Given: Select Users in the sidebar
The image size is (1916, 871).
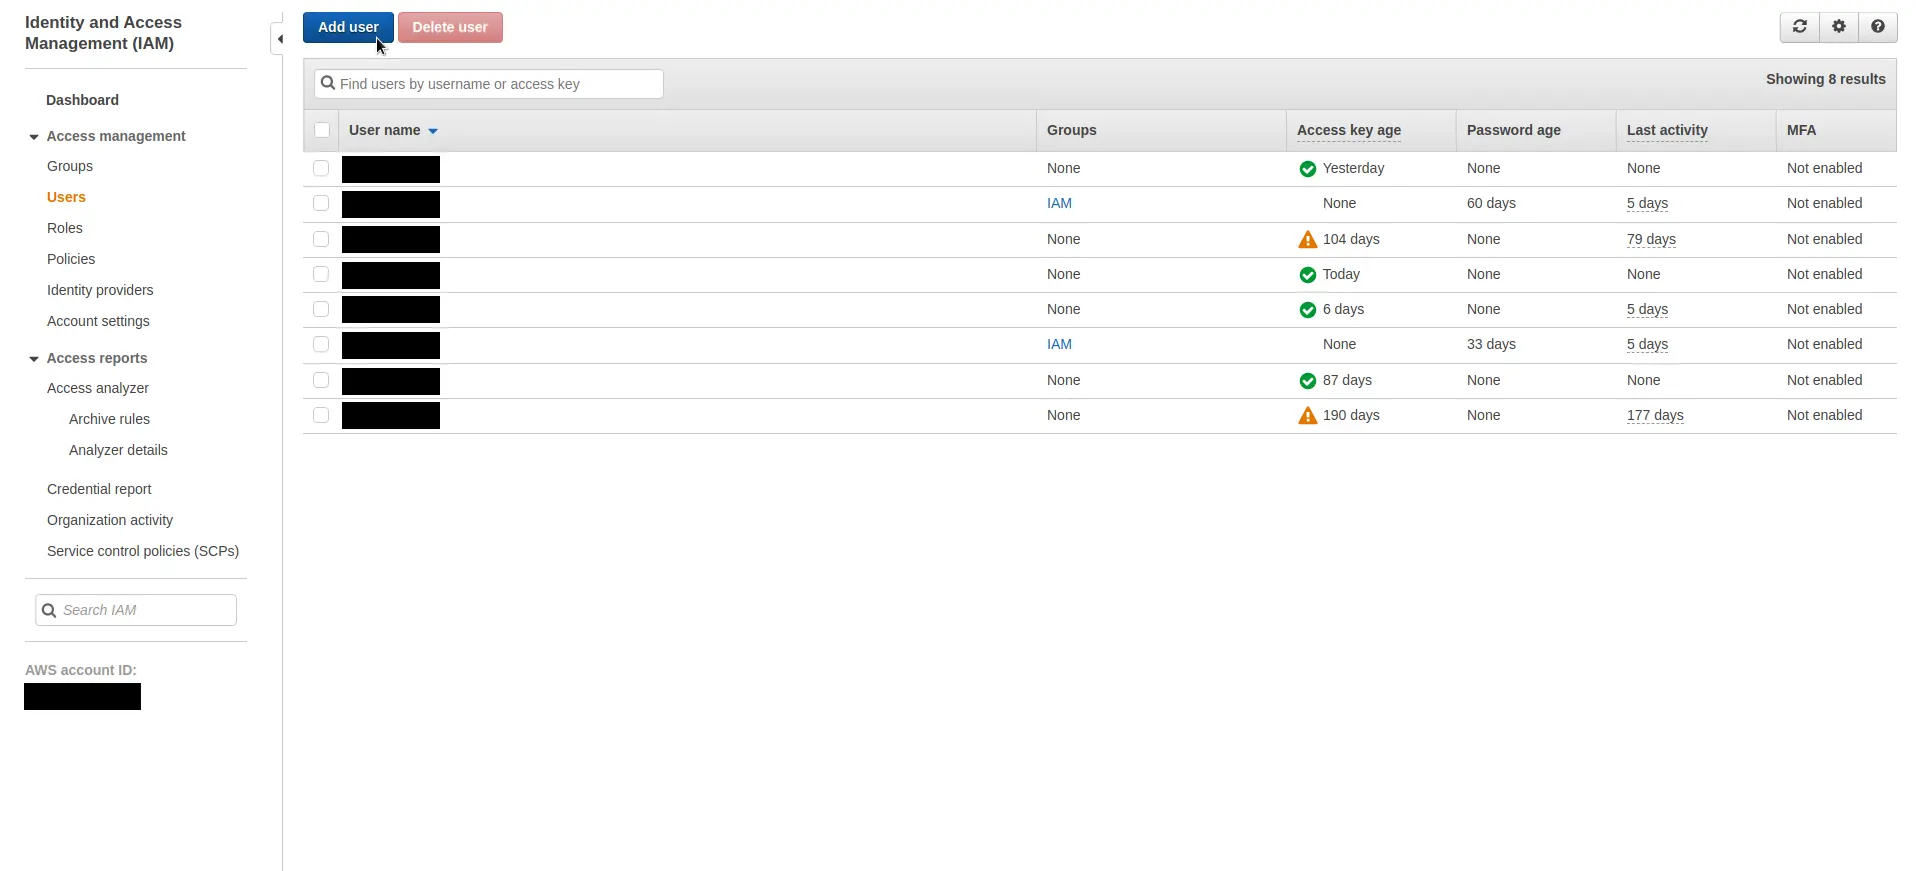Looking at the screenshot, I should [66, 197].
